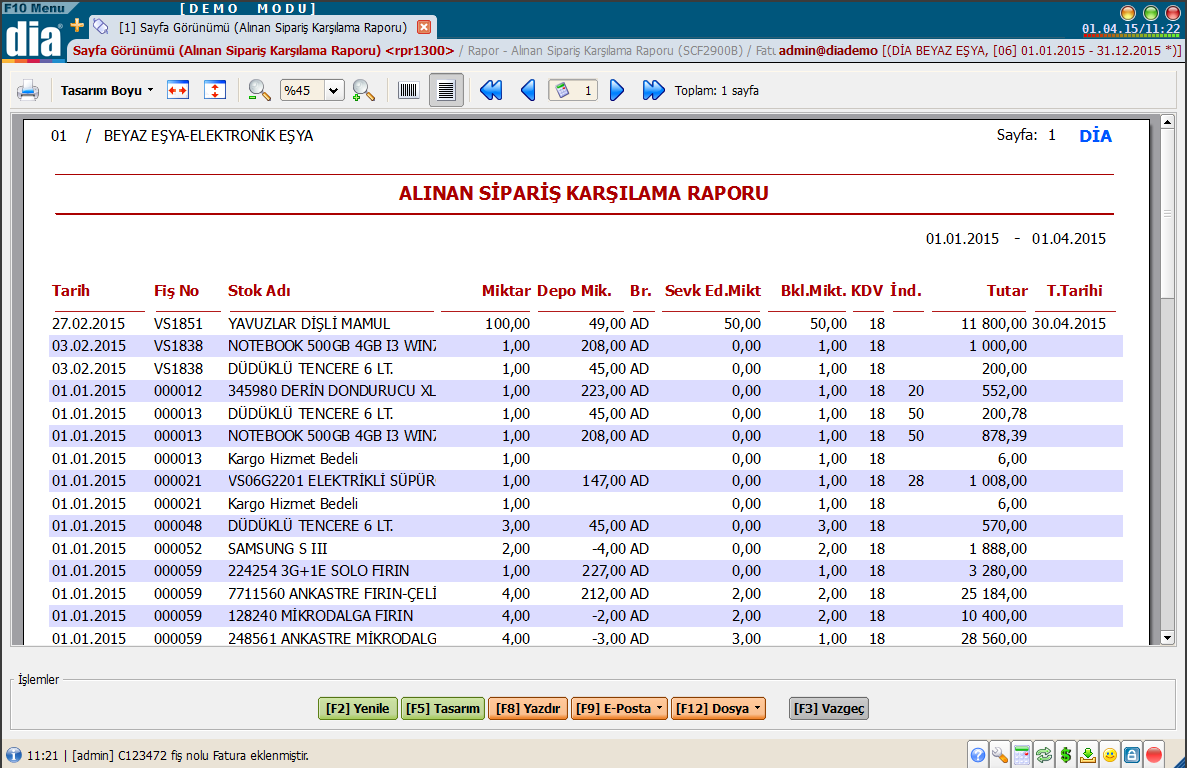The image size is (1187, 768).
Task: Click the report title ALINAN SİPARİŞ KARŞILAMA RAPORU
Action: click(x=584, y=194)
